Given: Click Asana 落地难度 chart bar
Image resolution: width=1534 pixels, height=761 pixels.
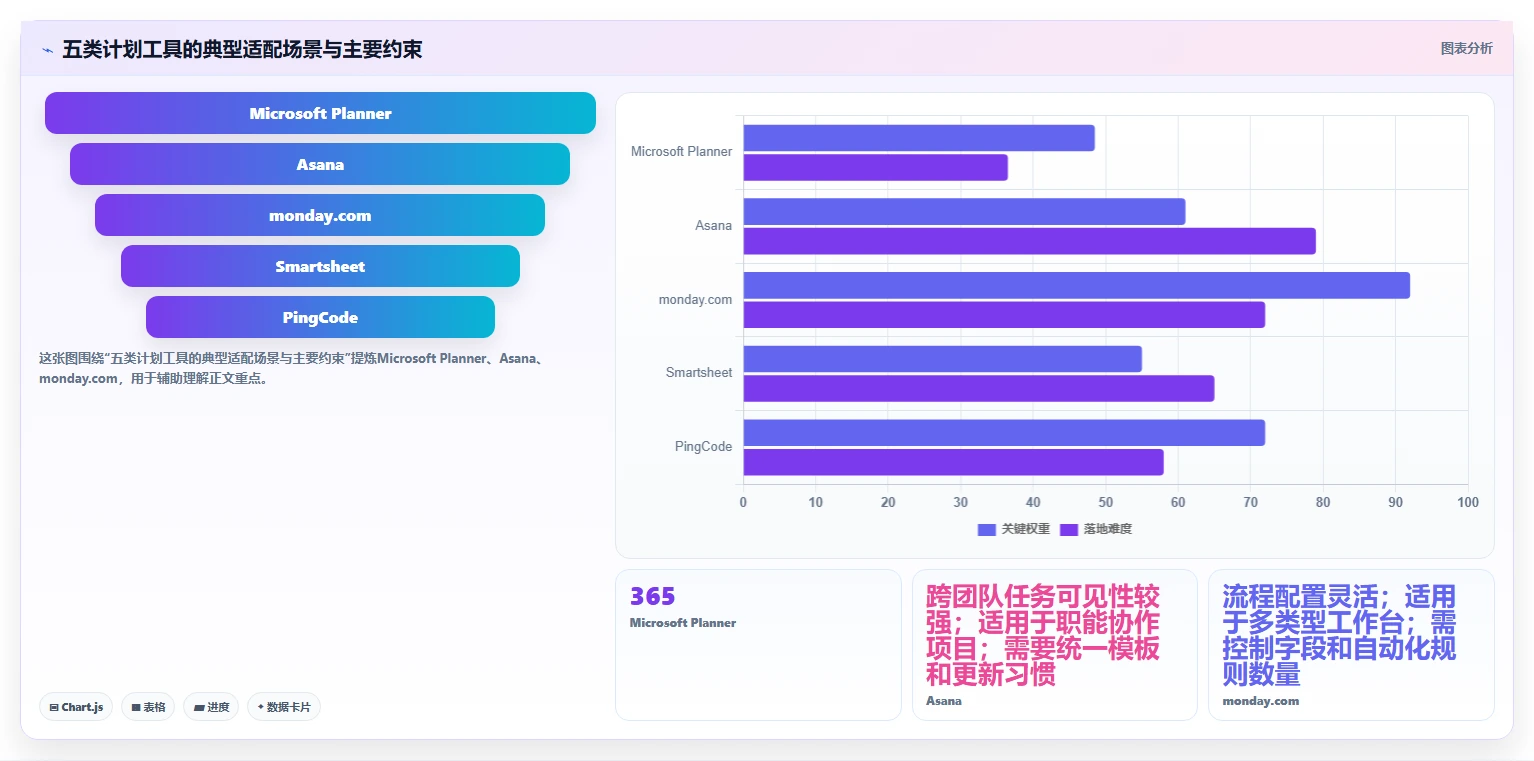Looking at the screenshot, I should pos(1029,241).
